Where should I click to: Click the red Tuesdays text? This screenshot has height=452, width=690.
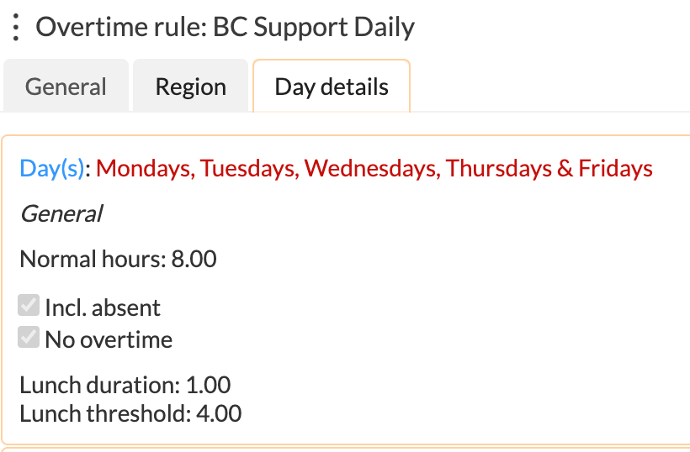tap(243, 168)
